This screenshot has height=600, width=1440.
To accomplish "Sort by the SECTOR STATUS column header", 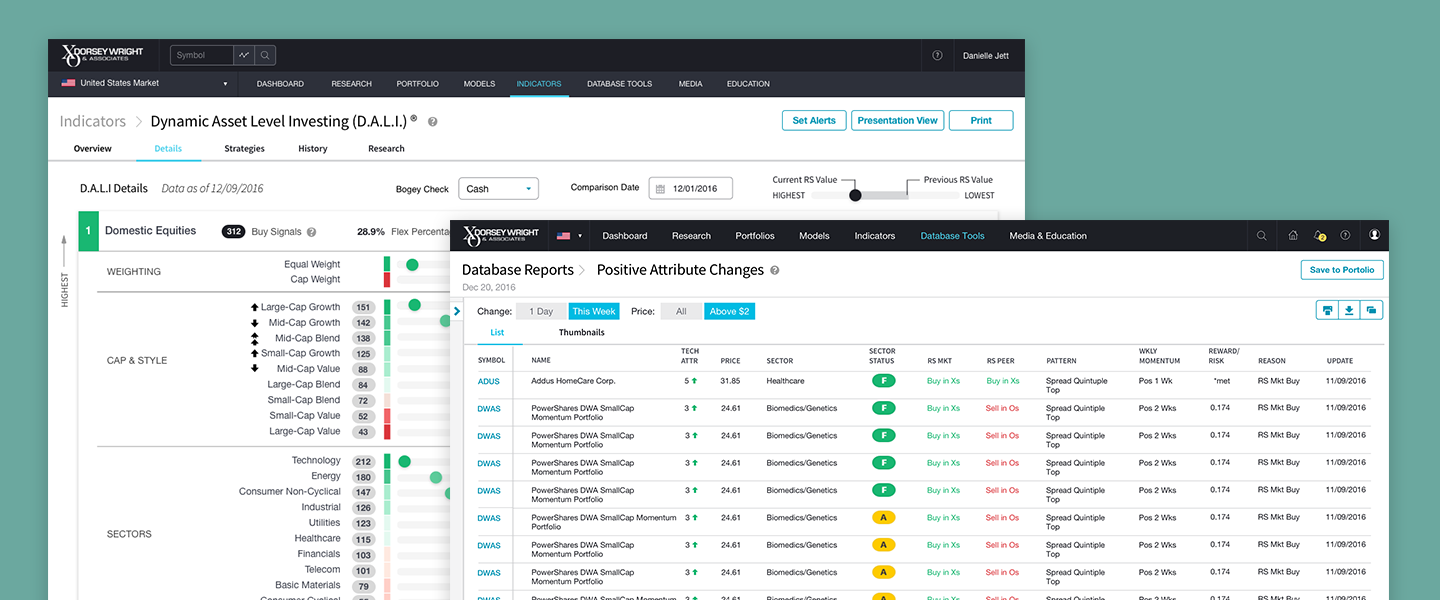I will [x=882, y=356].
